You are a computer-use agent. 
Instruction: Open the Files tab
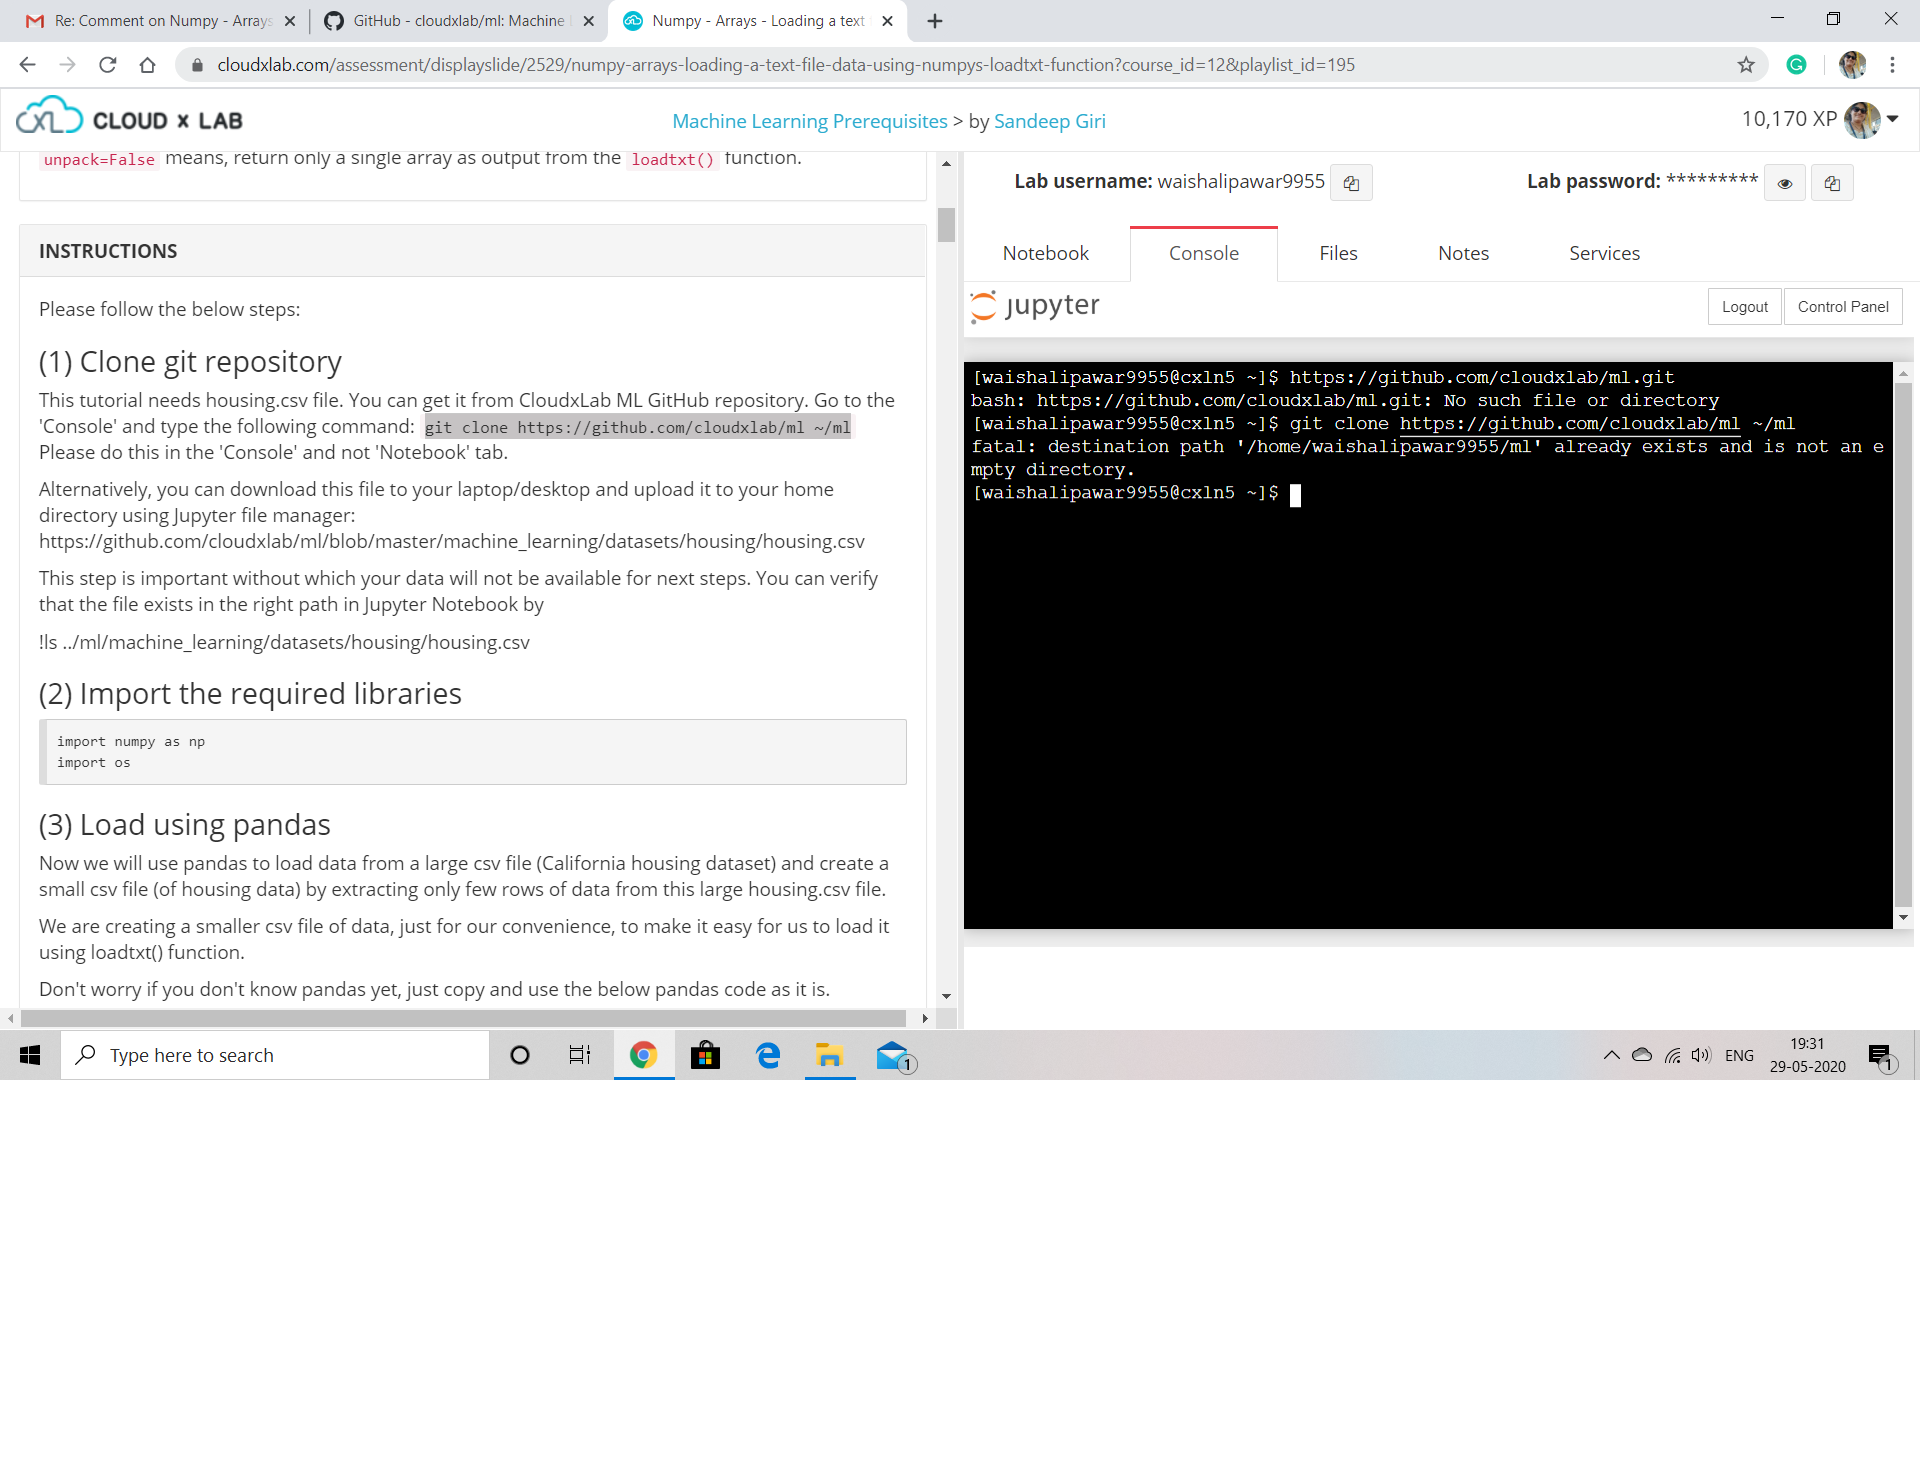(1337, 253)
